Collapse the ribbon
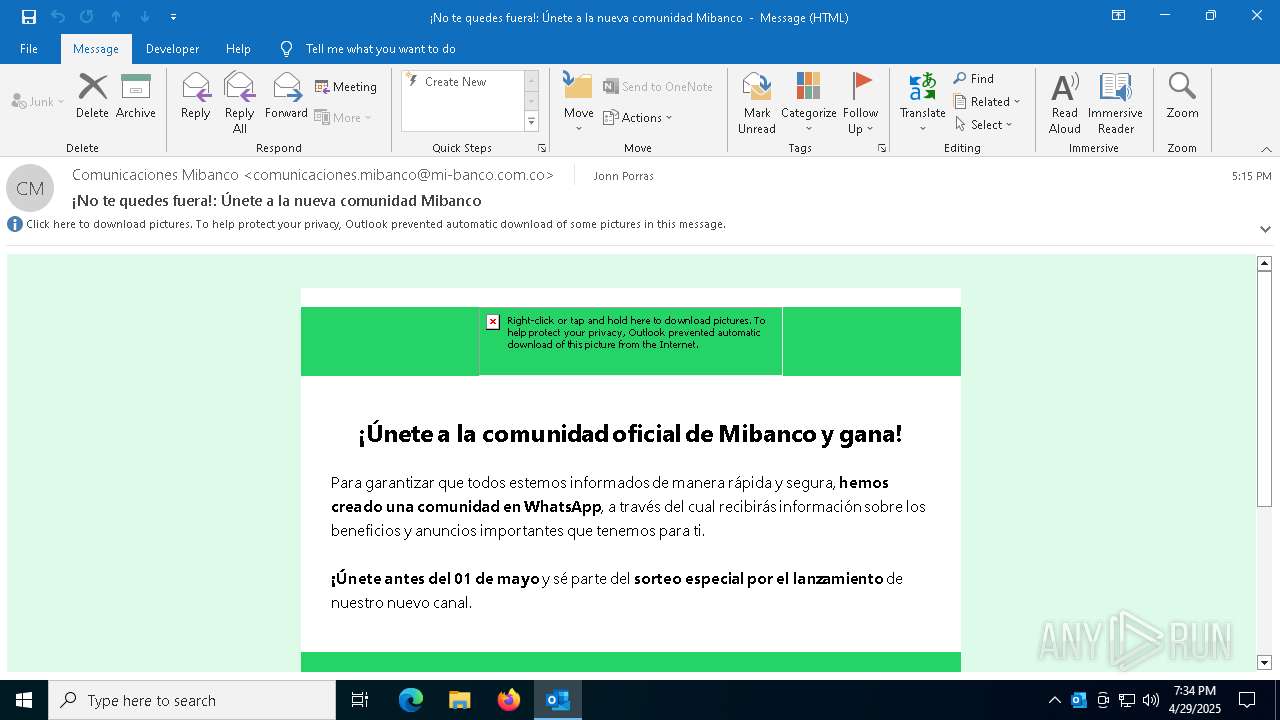This screenshot has width=1280, height=720. [x=1266, y=149]
